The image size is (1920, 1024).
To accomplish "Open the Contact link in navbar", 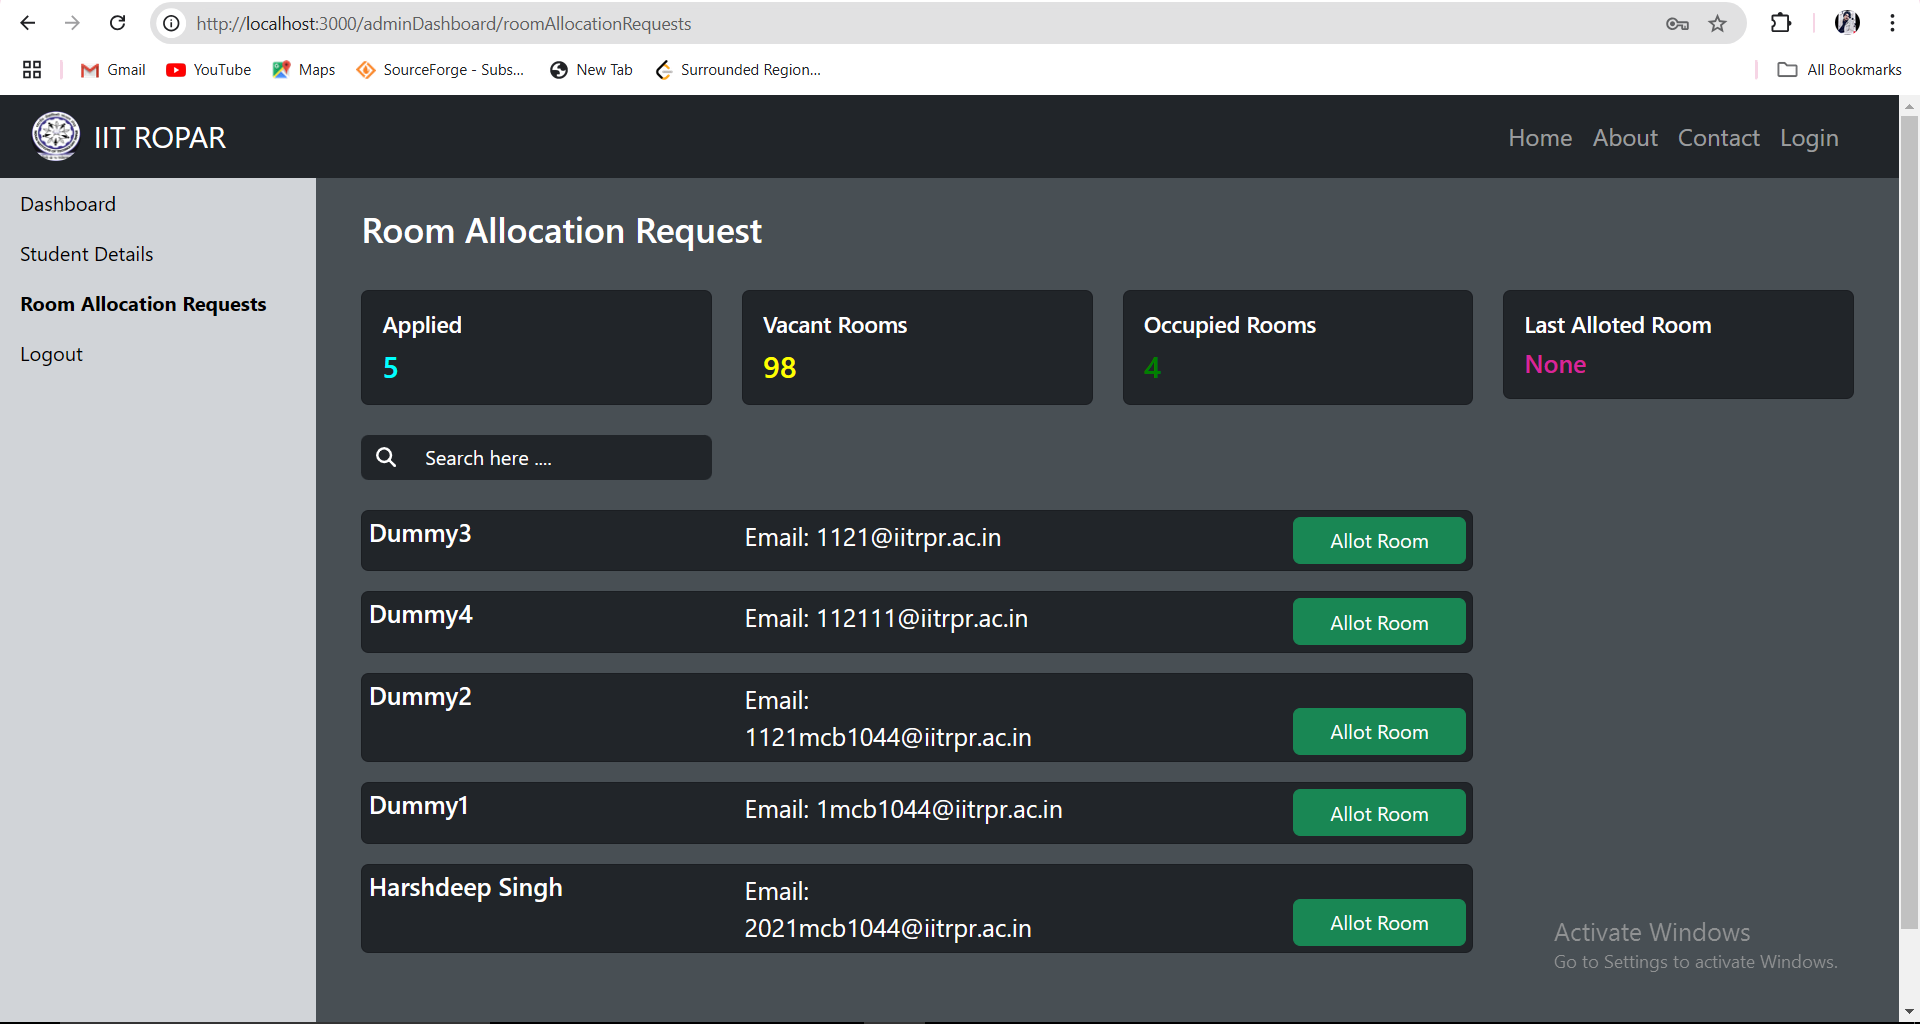I will pyautogui.click(x=1718, y=138).
